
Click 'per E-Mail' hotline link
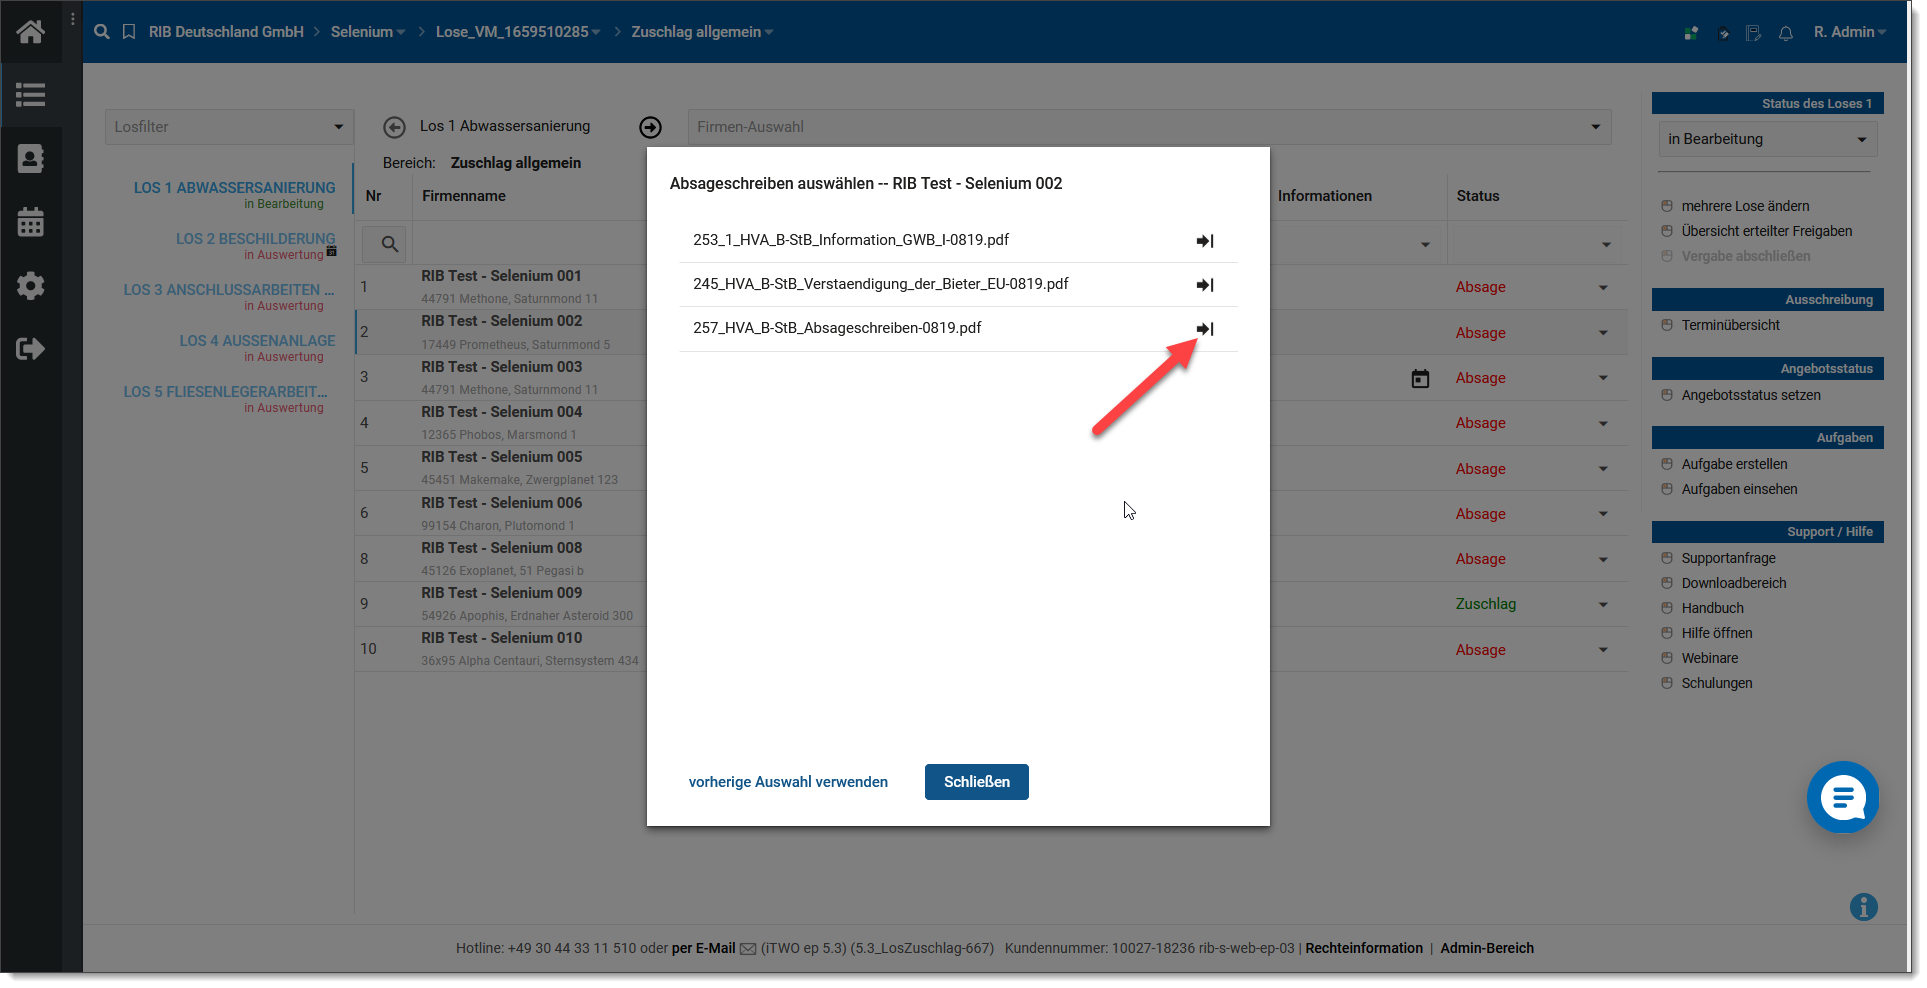coord(703,949)
